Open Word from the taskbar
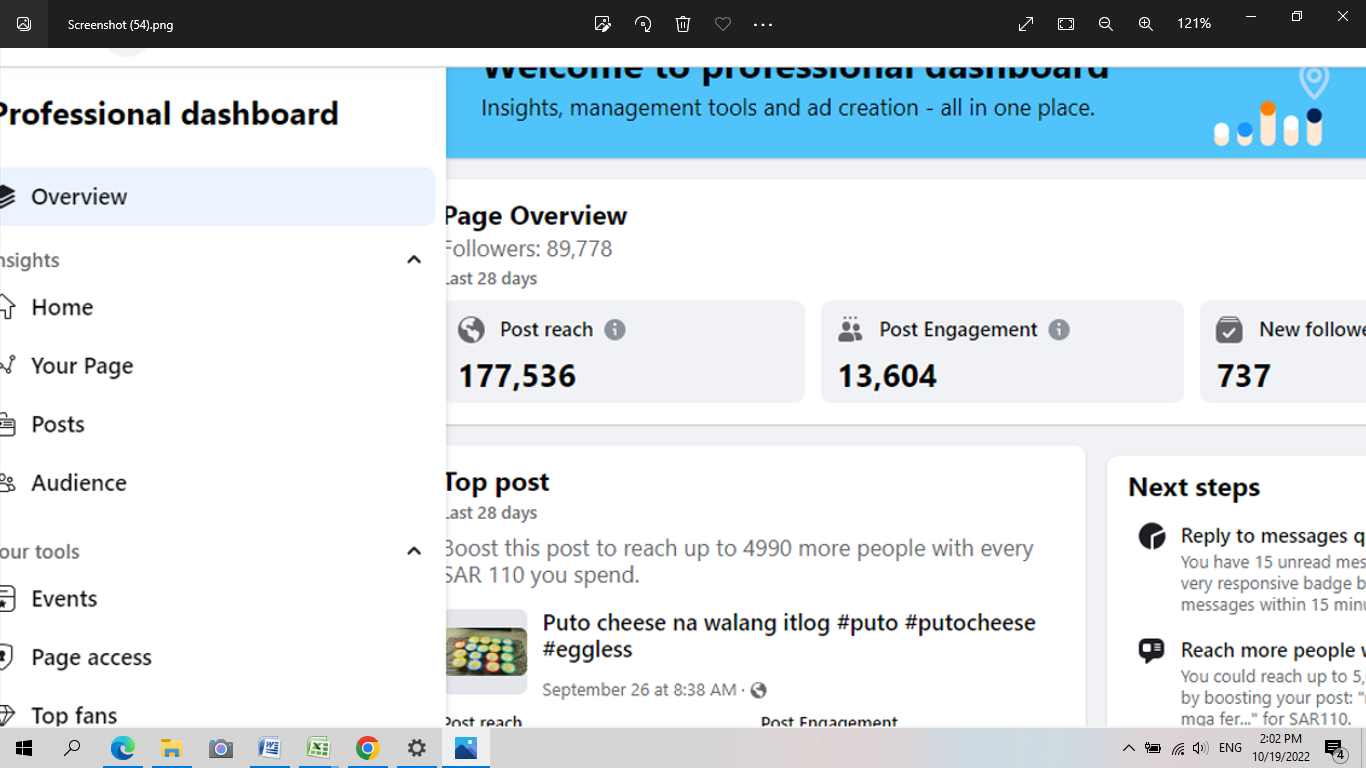Screen dimensions: 1366x768 [269, 748]
